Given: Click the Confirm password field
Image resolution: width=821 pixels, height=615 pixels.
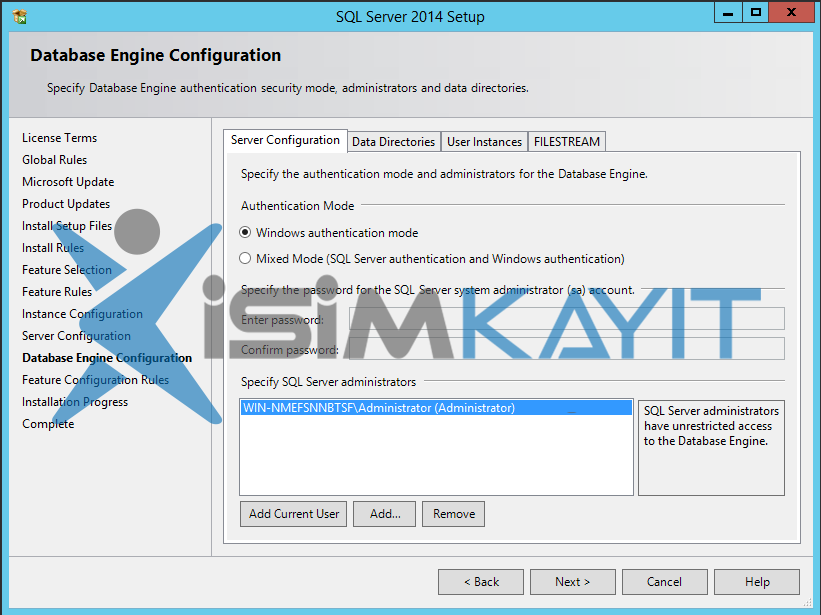Looking at the screenshot, I should 567,349.
